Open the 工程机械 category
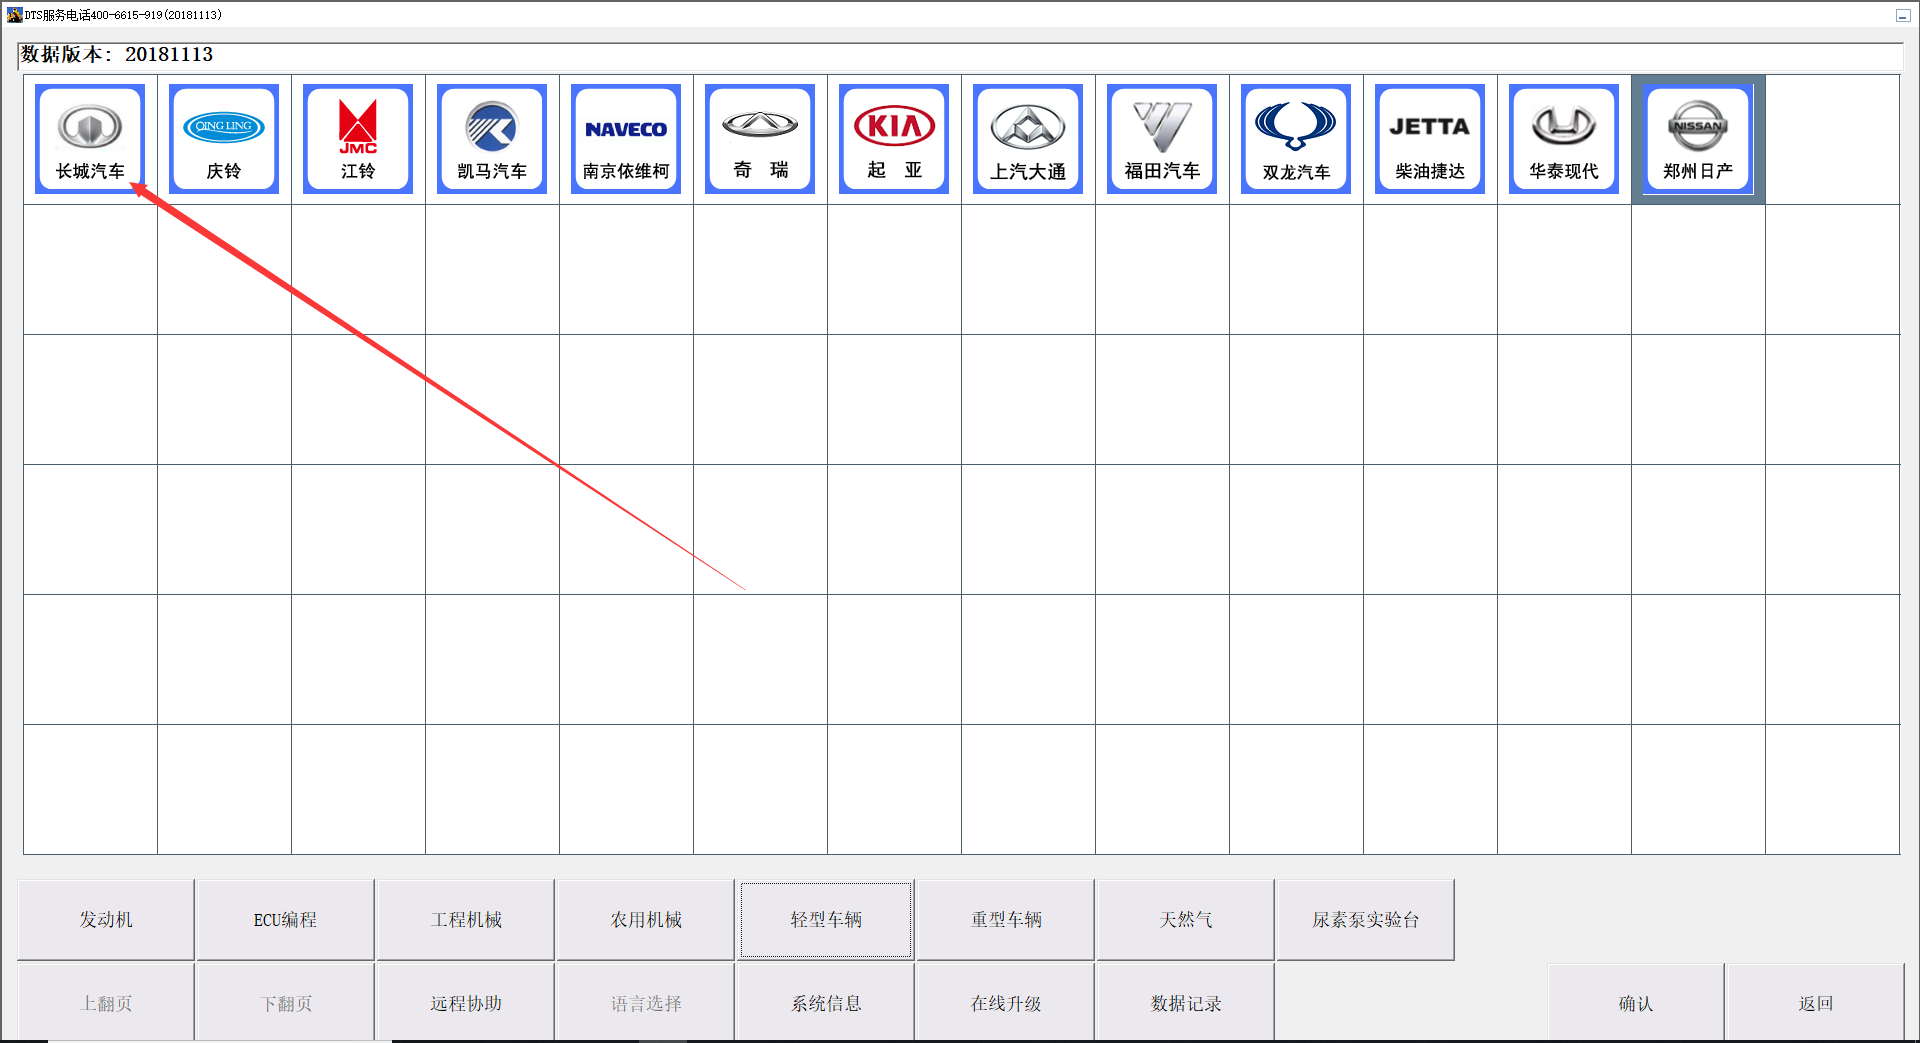The image size is (1920, 1043). pos(466,920)
